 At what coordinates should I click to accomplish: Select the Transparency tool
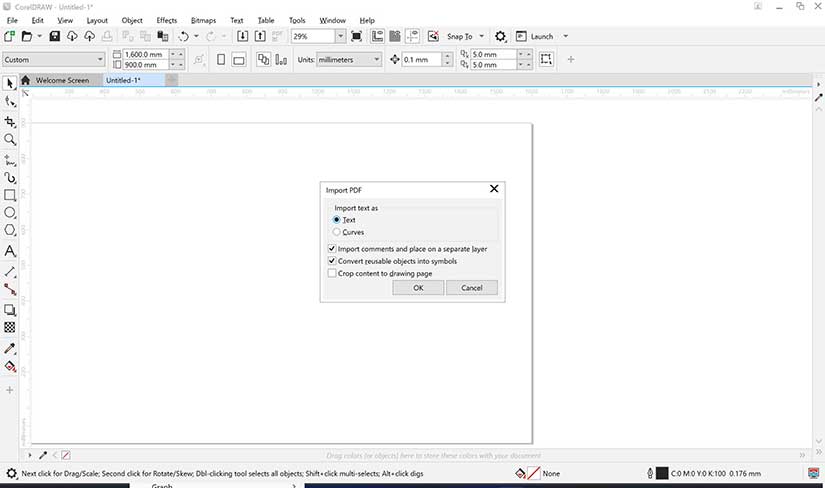click(x=9, y=327)
